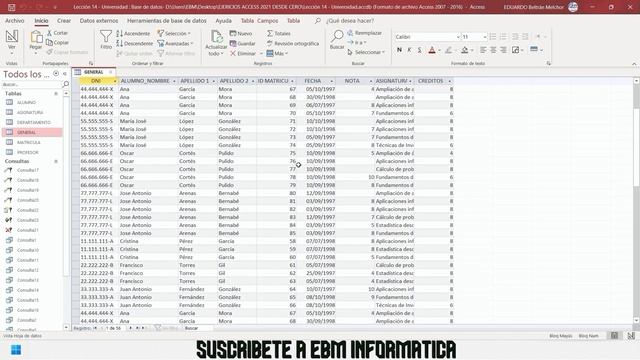Copy selection with Copiar

(57, 42)
